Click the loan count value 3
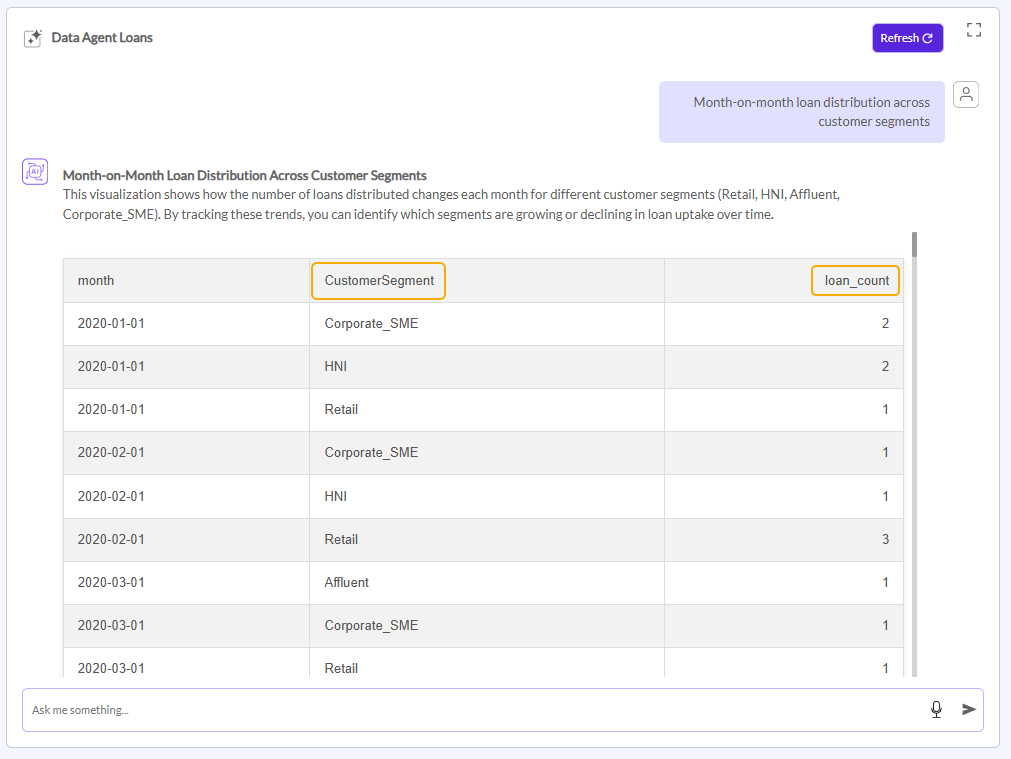 [884, 539]
